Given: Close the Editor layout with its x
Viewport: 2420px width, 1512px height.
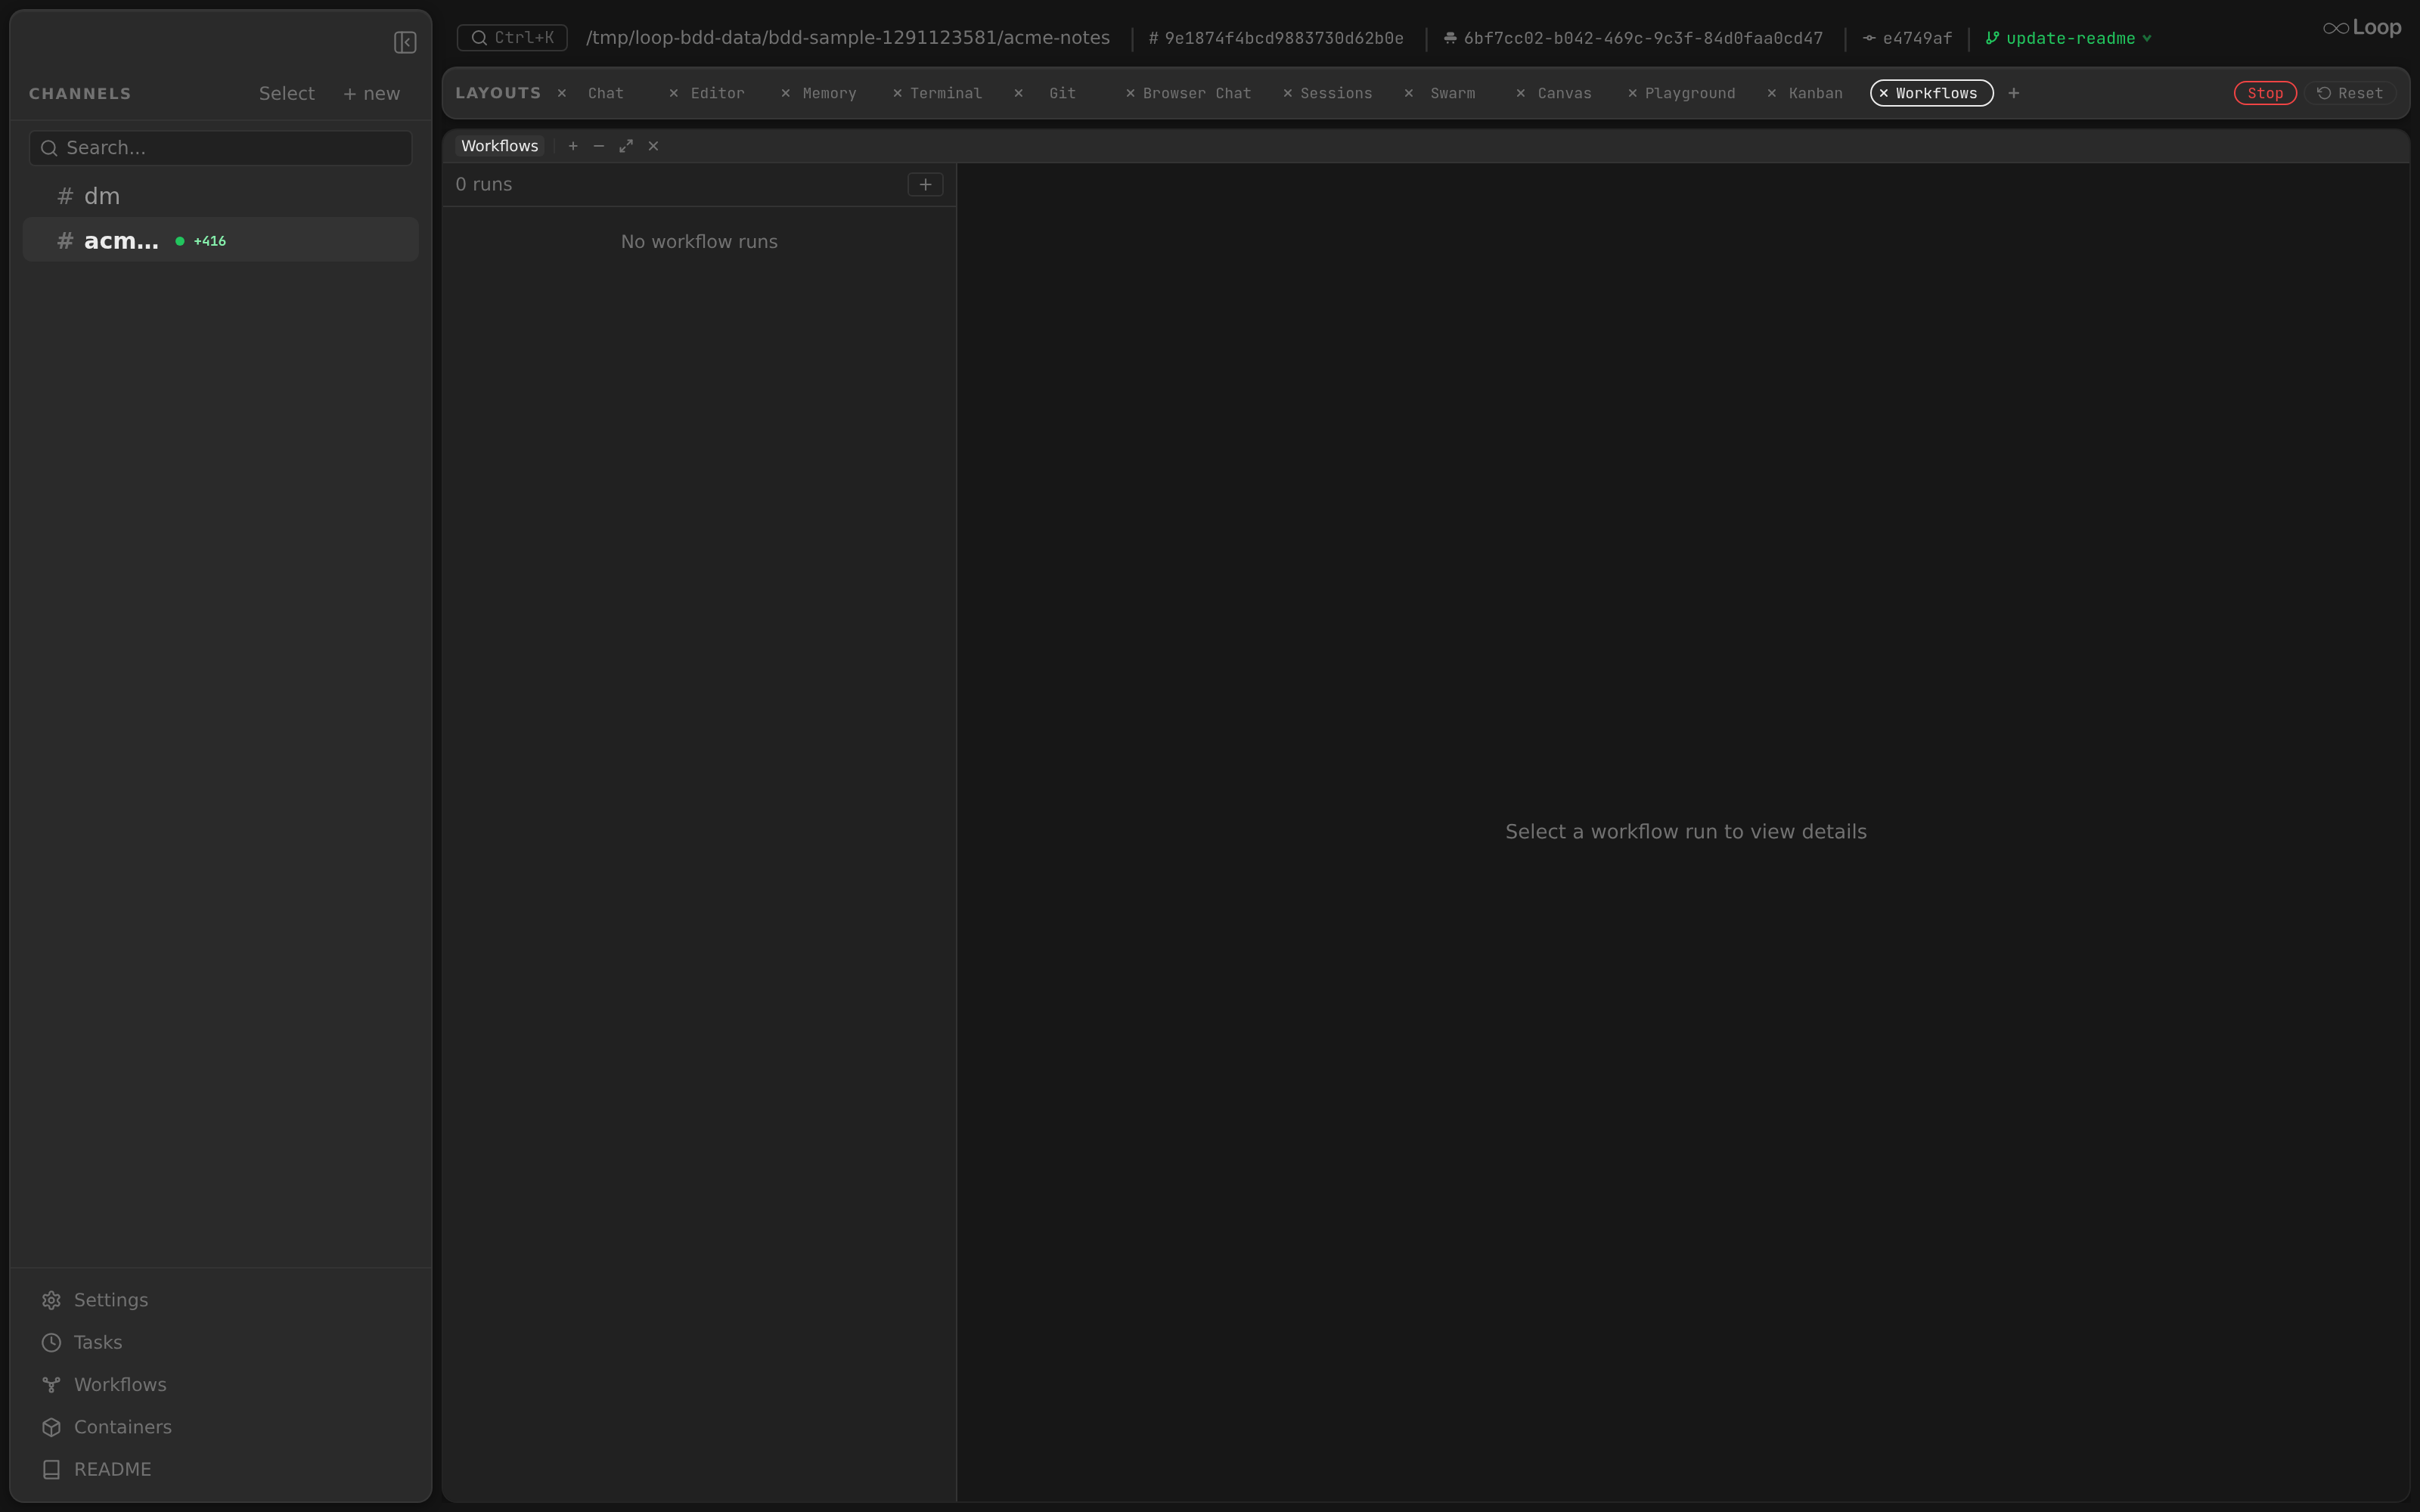Looking at the screenshot, I should (x=674, y=93).
